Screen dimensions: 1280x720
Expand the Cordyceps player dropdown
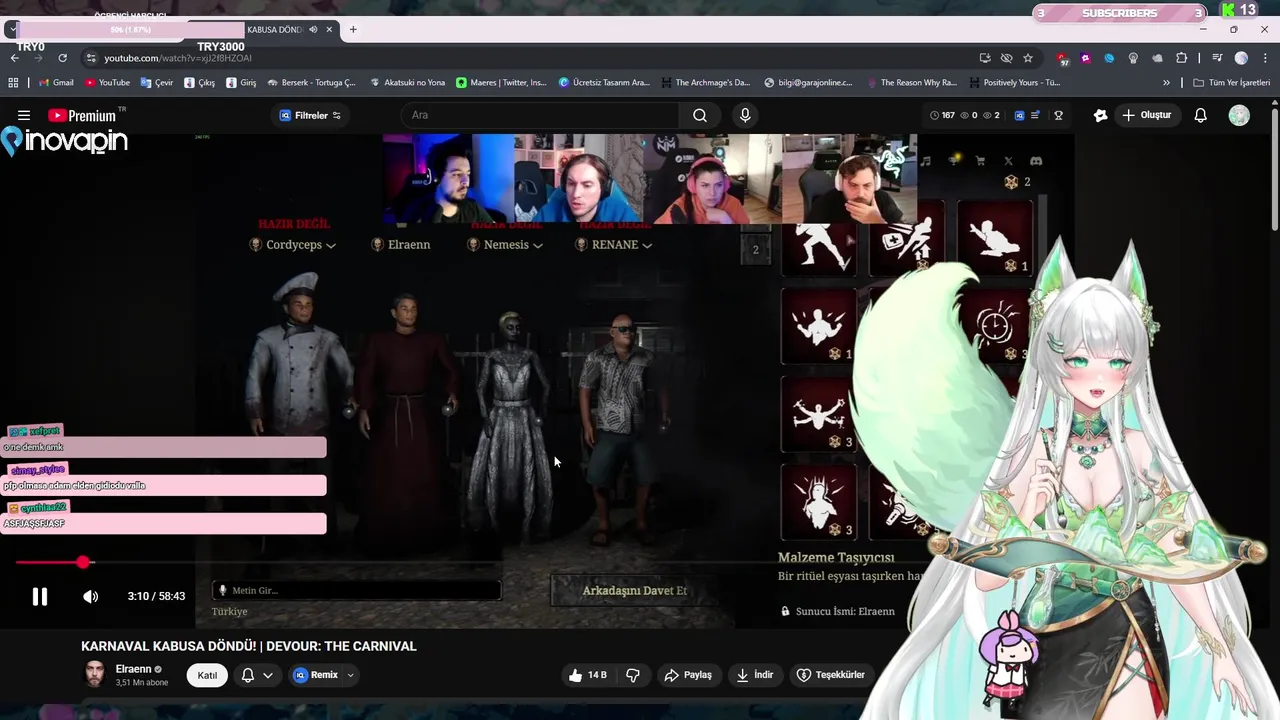point(330,245)
